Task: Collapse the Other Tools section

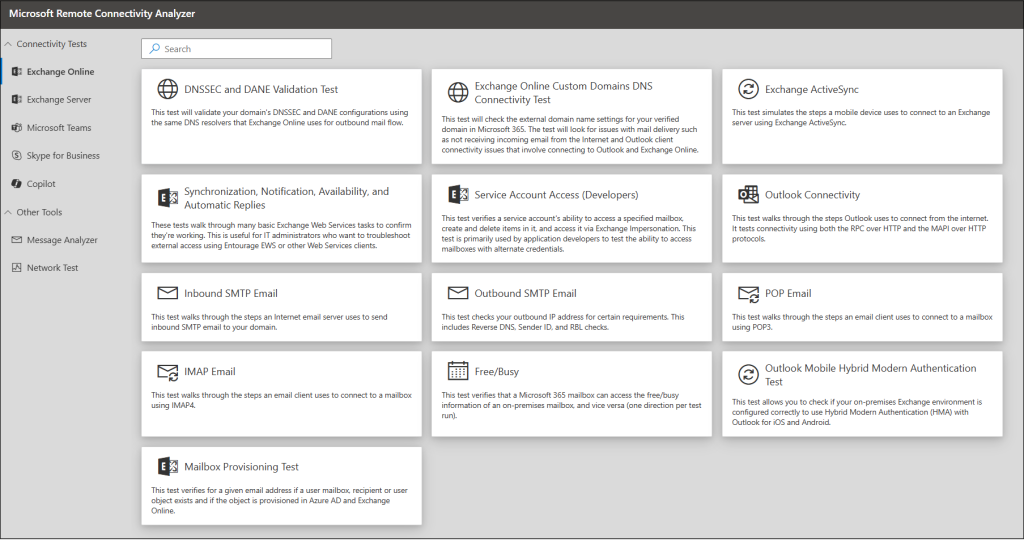Action: (x=8, y=212)
